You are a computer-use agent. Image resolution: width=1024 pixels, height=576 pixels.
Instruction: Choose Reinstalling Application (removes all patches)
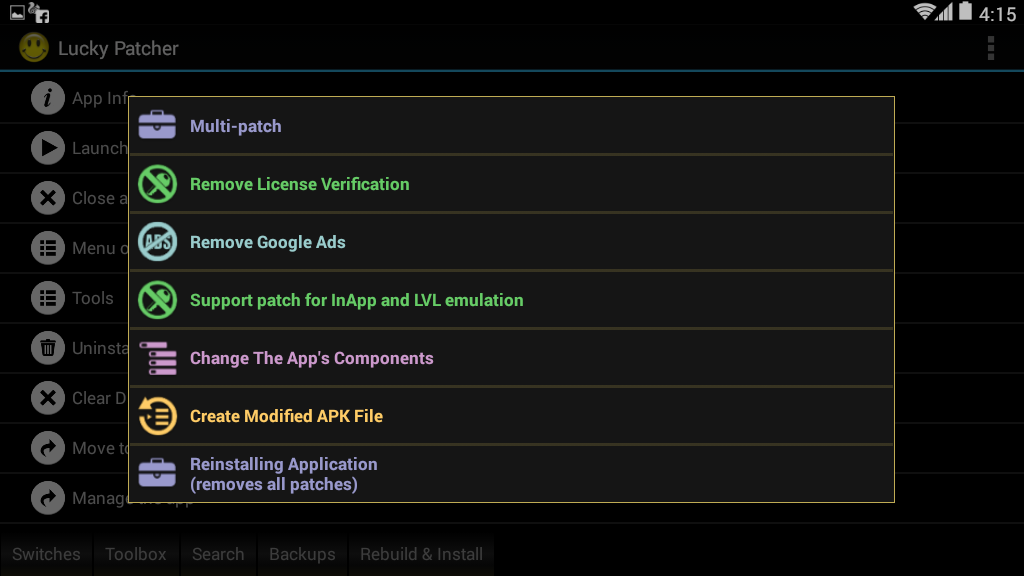coord(511,473)
